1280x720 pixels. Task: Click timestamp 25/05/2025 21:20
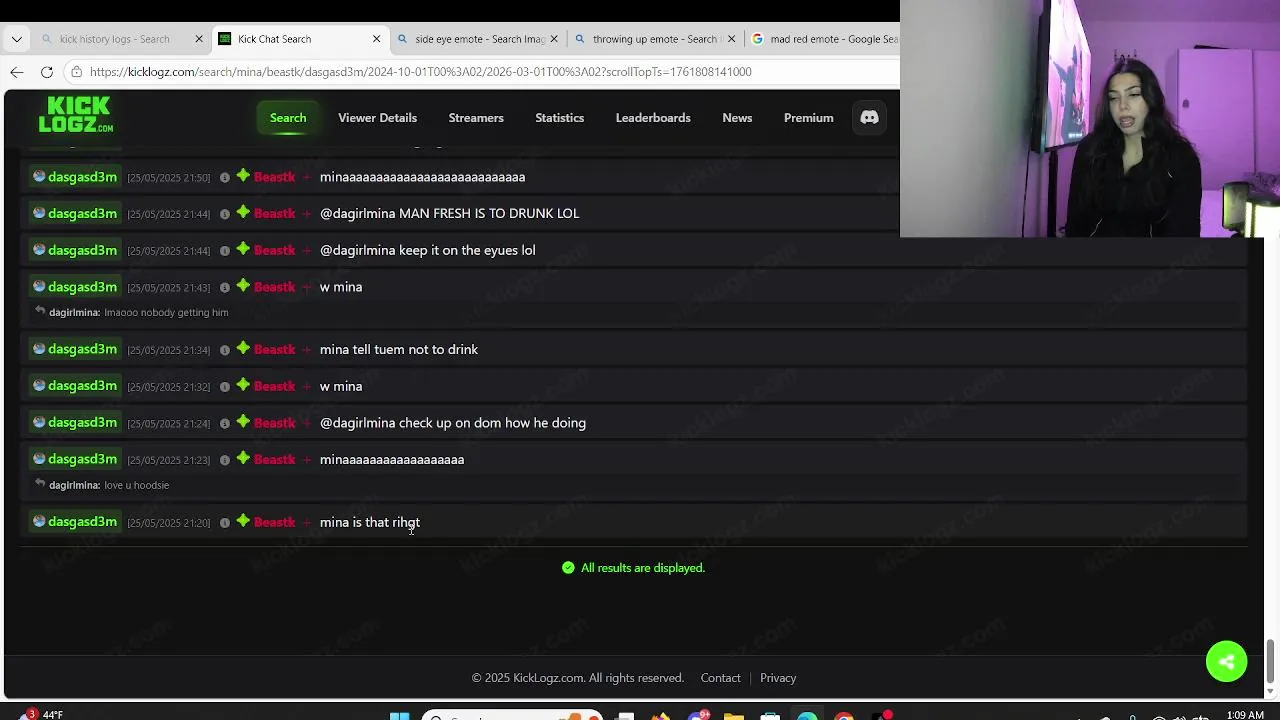click(169, 523)
